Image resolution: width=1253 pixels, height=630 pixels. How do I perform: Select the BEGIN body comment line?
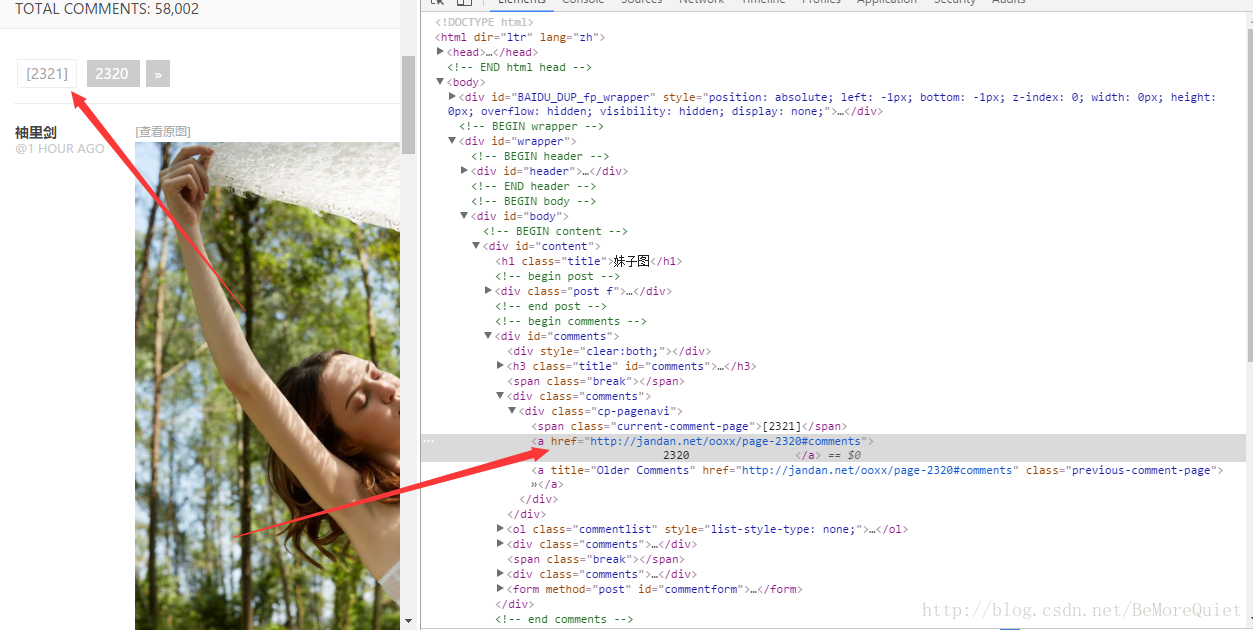point(534,201)
